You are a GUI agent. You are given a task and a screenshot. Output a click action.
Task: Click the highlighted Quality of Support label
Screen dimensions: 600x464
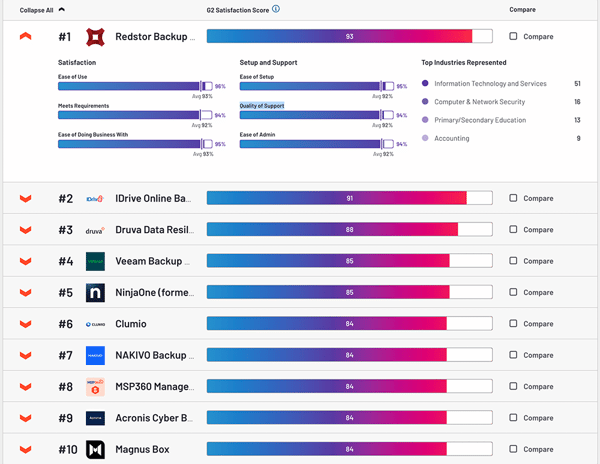pos(262,106)
